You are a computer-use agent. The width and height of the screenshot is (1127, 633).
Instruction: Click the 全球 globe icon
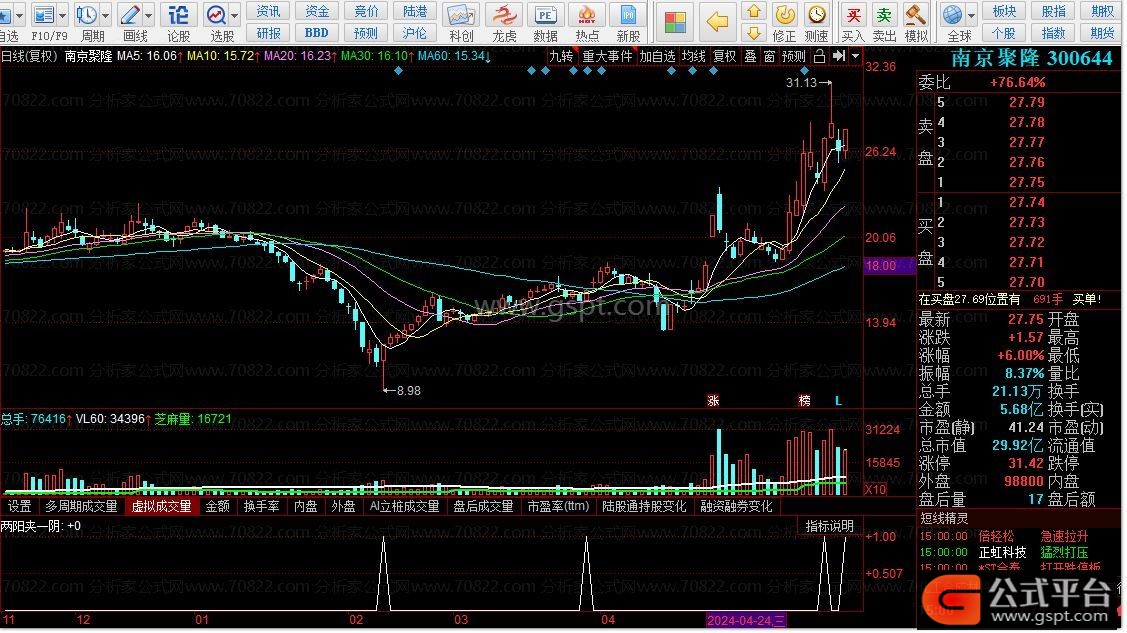953,14
